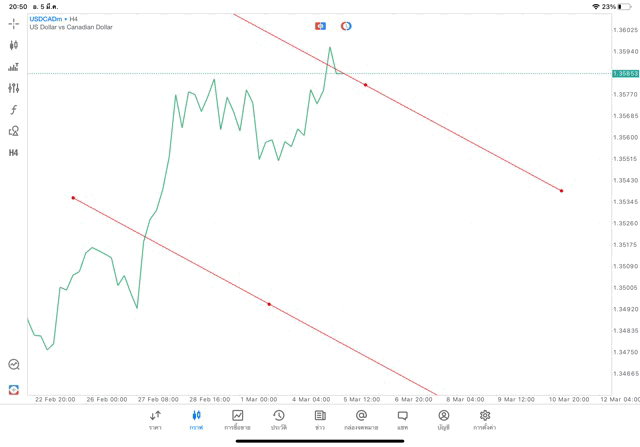Image resolution: width=640 pixels, height=447 pixels.
Task: Tap the 1.35853 current price label
Action: [x=624, y=73]
